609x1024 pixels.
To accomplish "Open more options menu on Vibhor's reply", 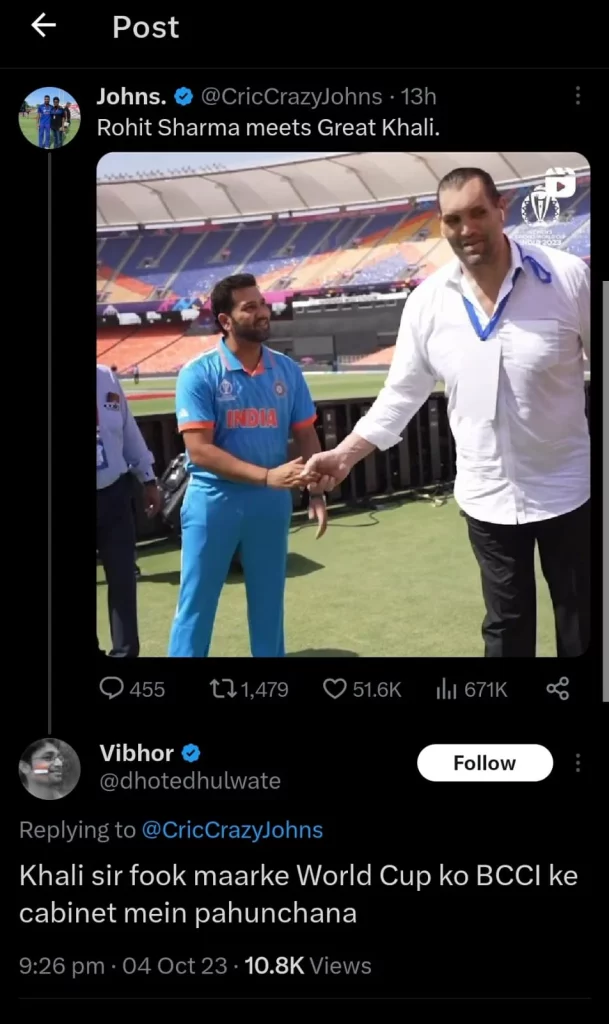I will click(x=577, y=763).
